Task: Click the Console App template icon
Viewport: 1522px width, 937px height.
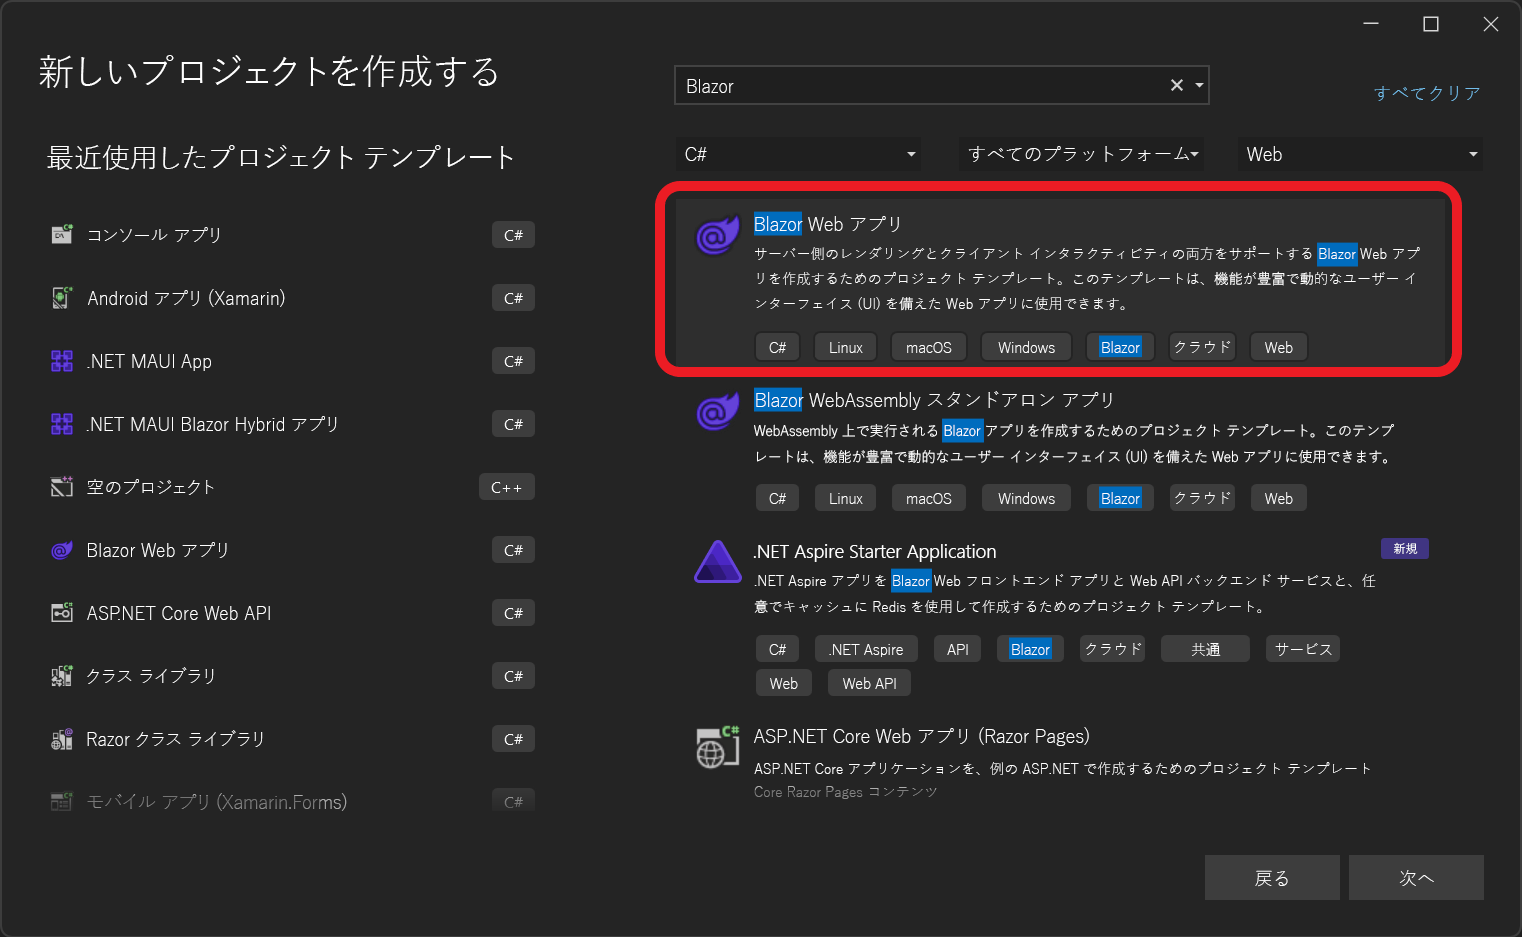Action: (x=62, y=235)
